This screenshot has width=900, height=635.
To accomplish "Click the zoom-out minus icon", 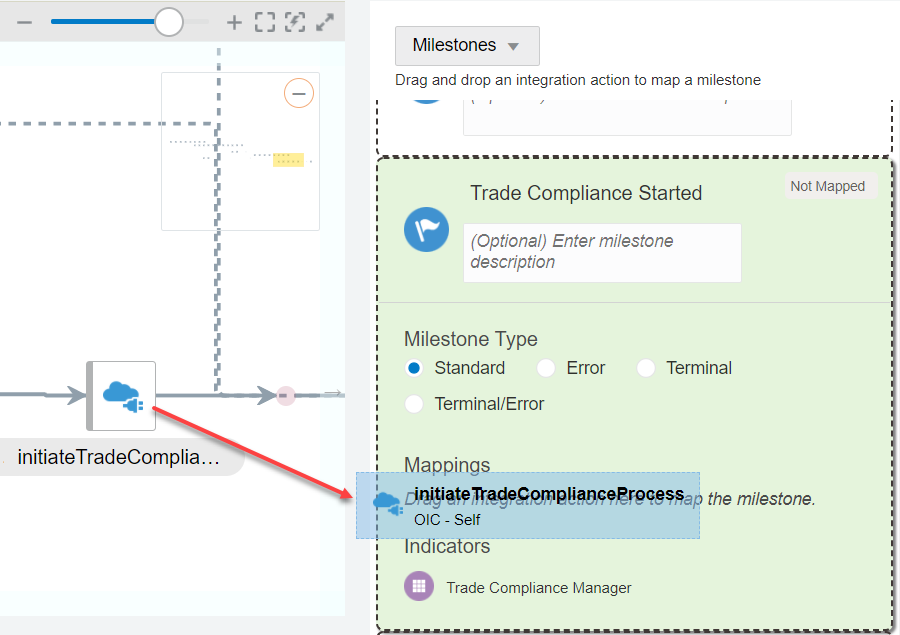I will (x=24, y=20).
